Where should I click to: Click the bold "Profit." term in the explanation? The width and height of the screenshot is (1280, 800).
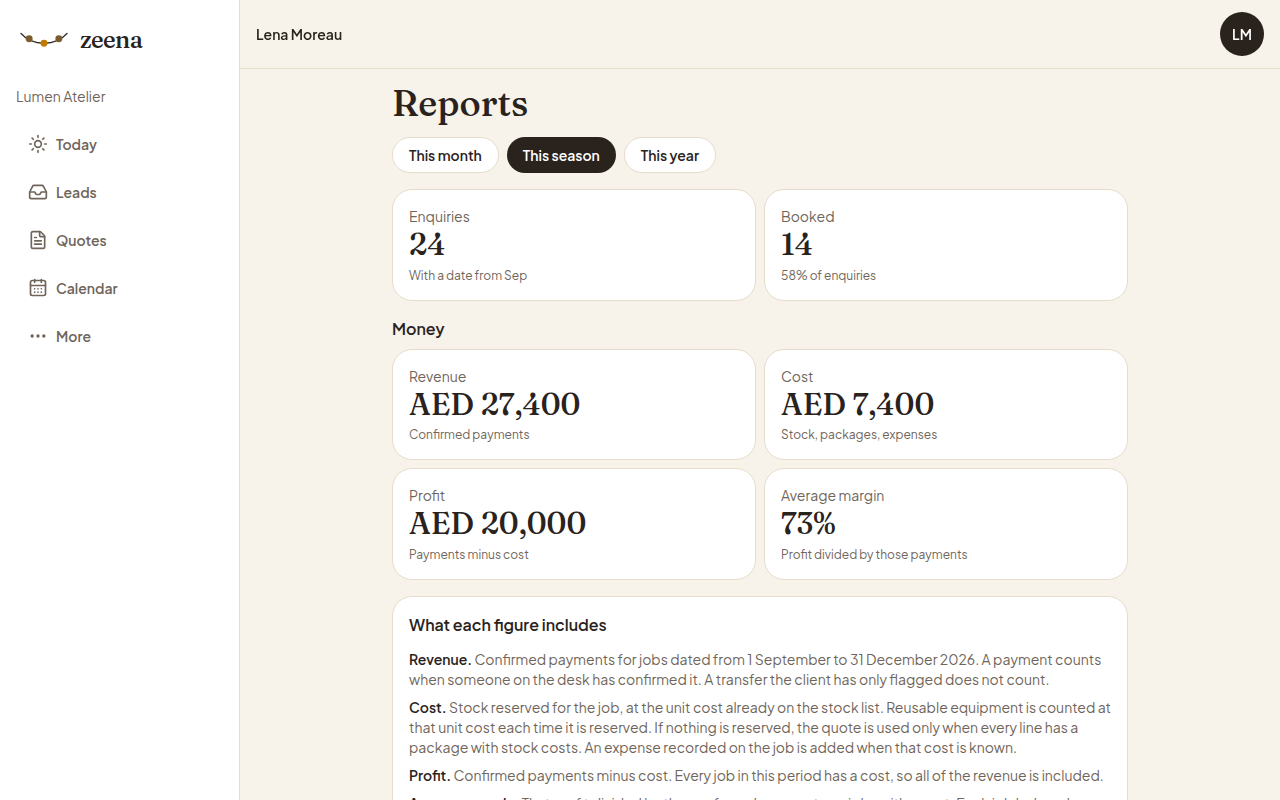click(x=429, y=776)
